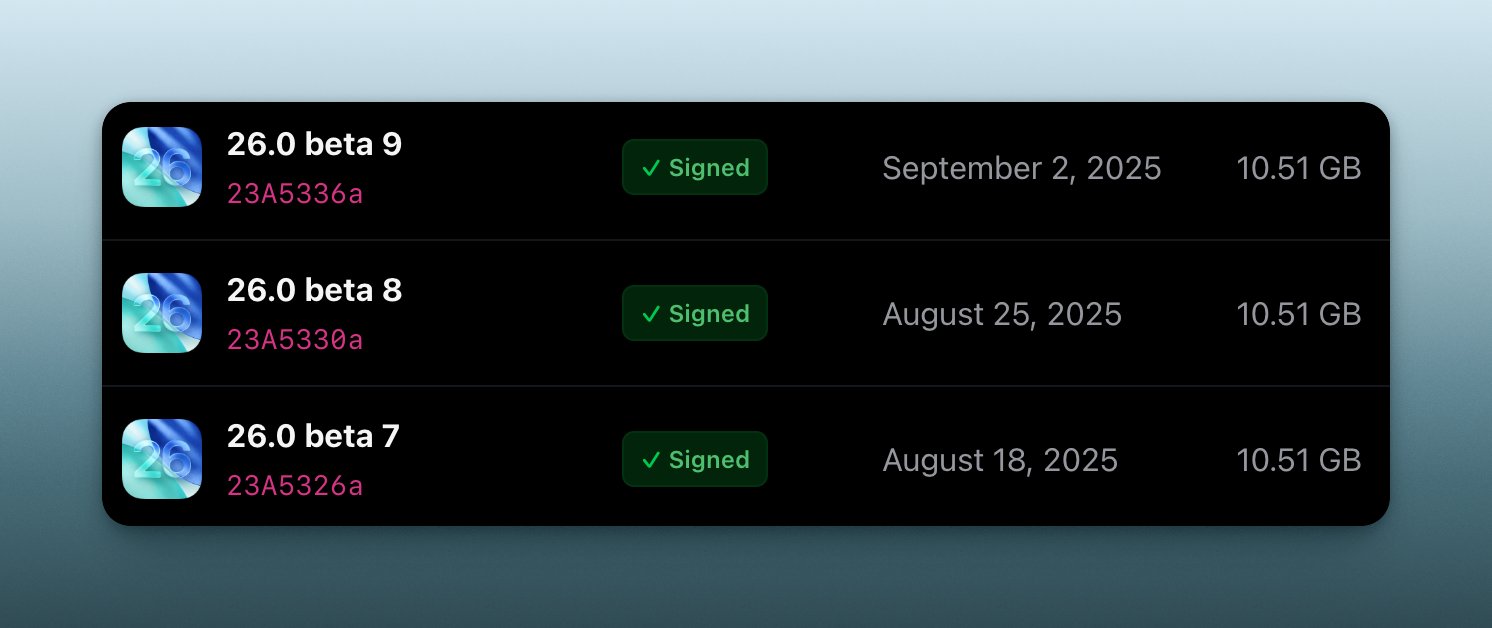Click the checkmark in beta 9's Signed badge

tap(651, 168)
